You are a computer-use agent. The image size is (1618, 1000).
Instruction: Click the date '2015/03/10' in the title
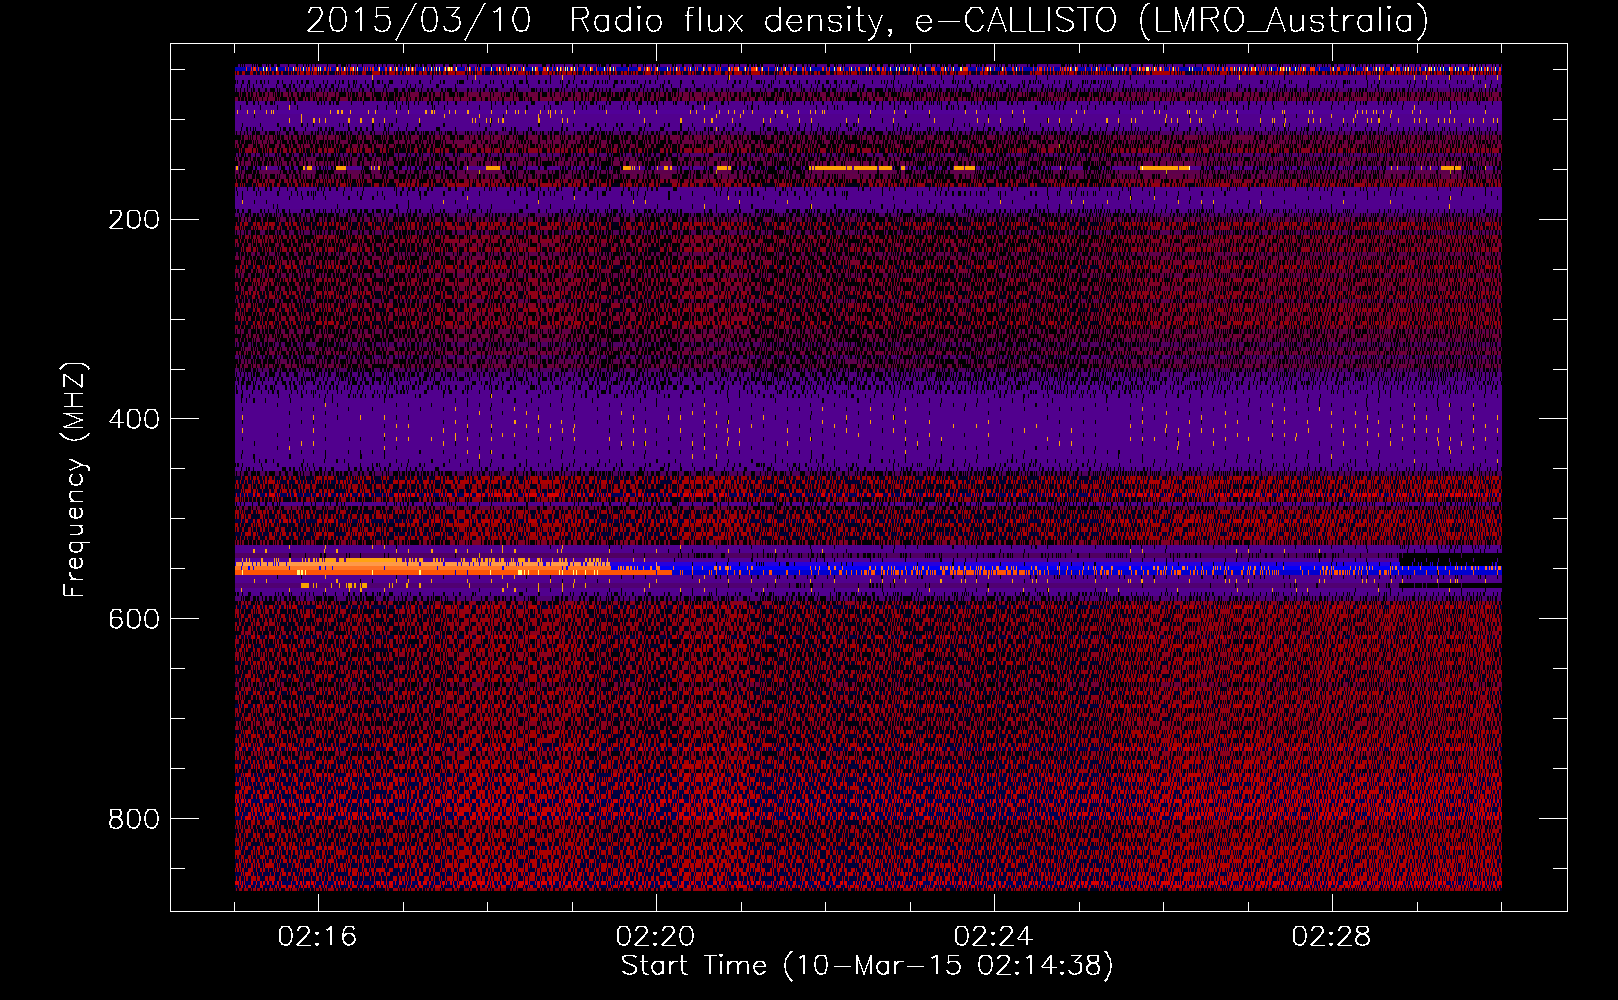pyautogui.click(x=418, y=21)
